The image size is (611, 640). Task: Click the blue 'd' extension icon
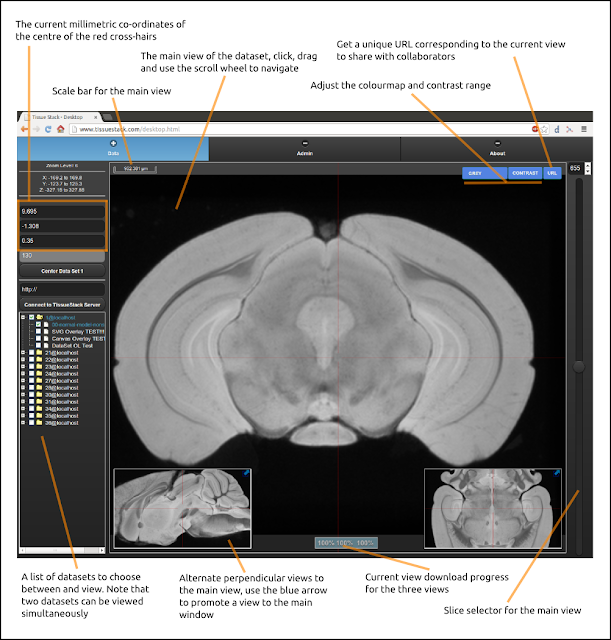tap(557, 129)
